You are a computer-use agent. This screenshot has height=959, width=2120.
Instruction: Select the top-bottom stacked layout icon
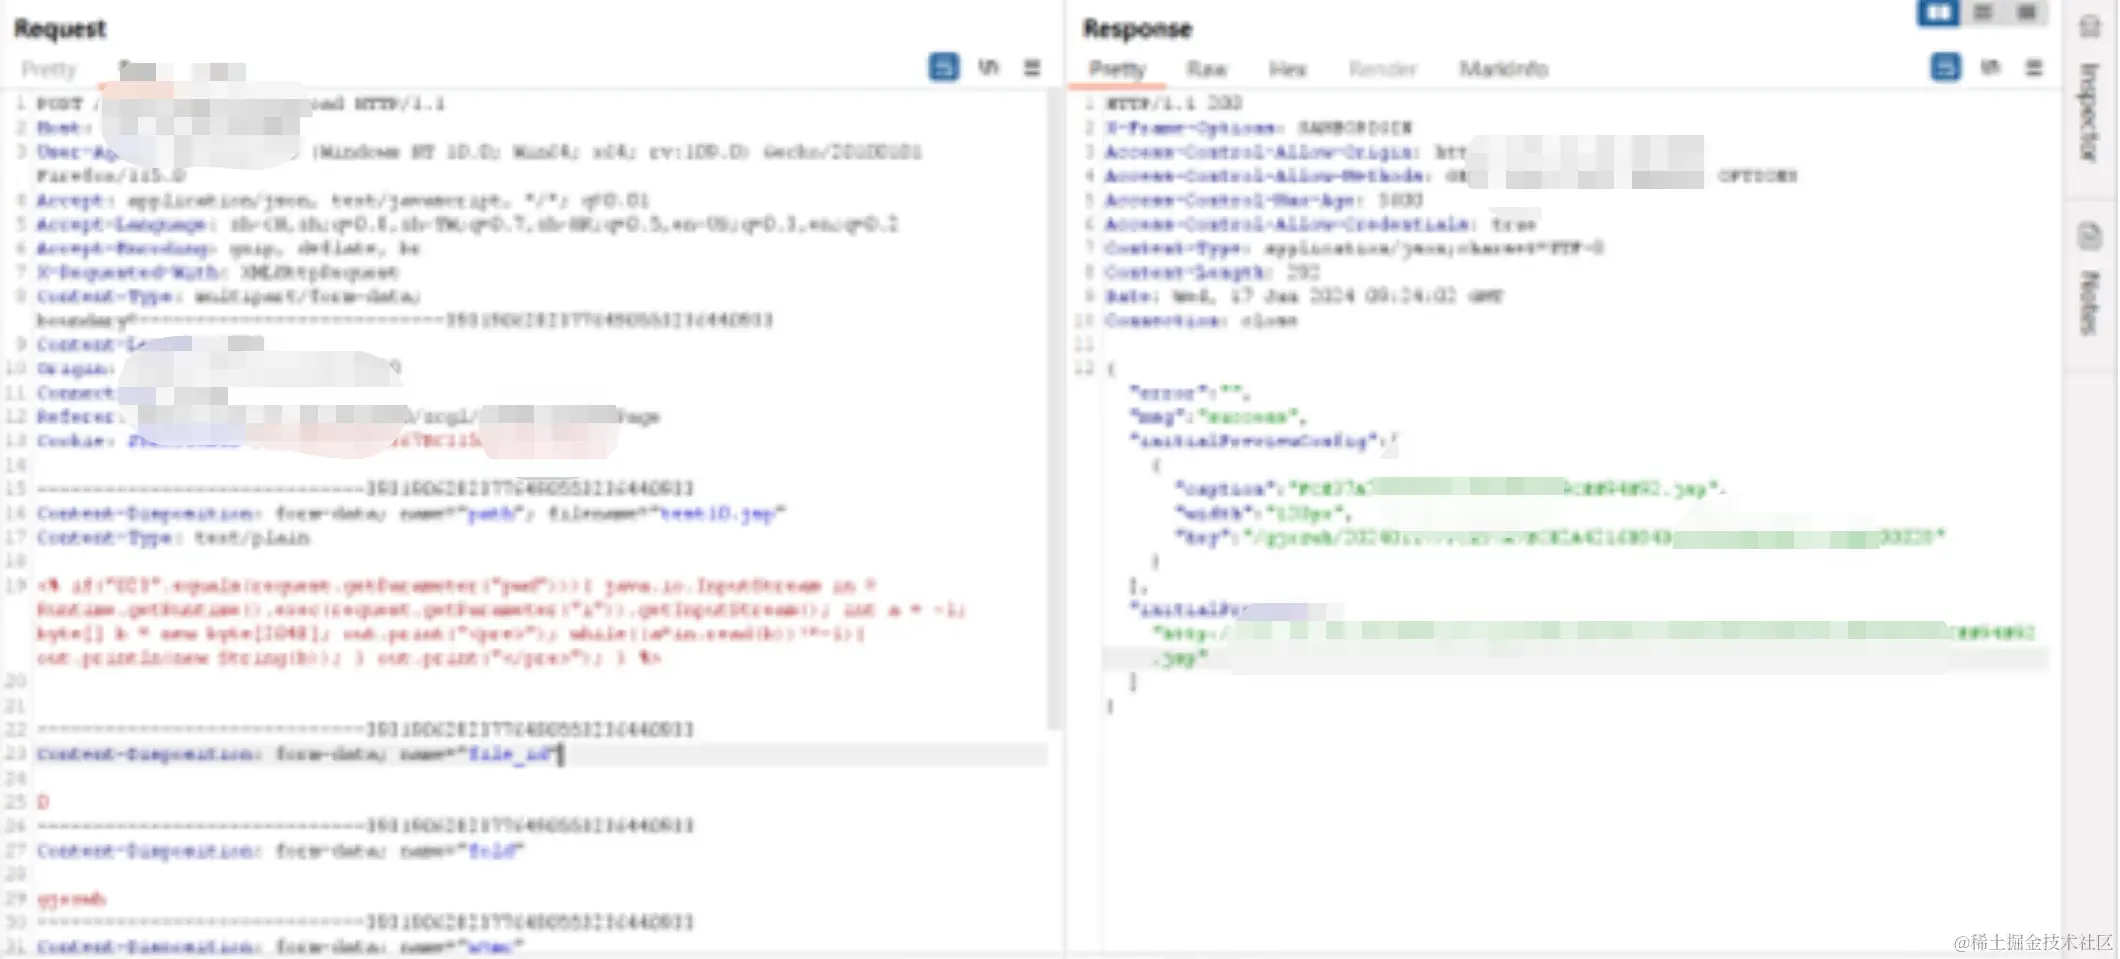click(1983, 12)
